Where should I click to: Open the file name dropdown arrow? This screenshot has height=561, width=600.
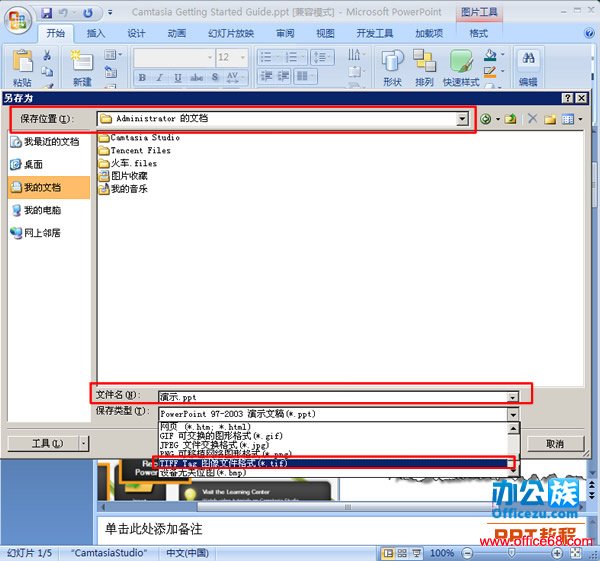click(512, 397)
